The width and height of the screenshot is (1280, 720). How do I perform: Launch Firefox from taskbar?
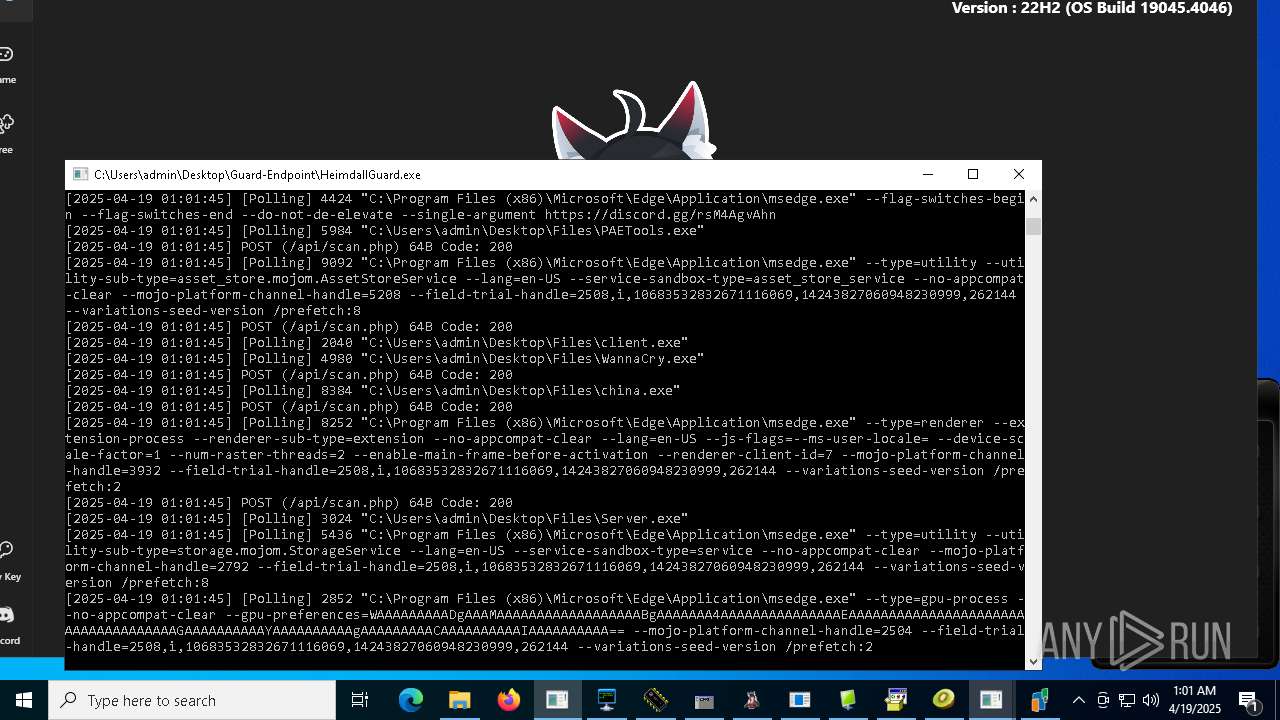508,700
